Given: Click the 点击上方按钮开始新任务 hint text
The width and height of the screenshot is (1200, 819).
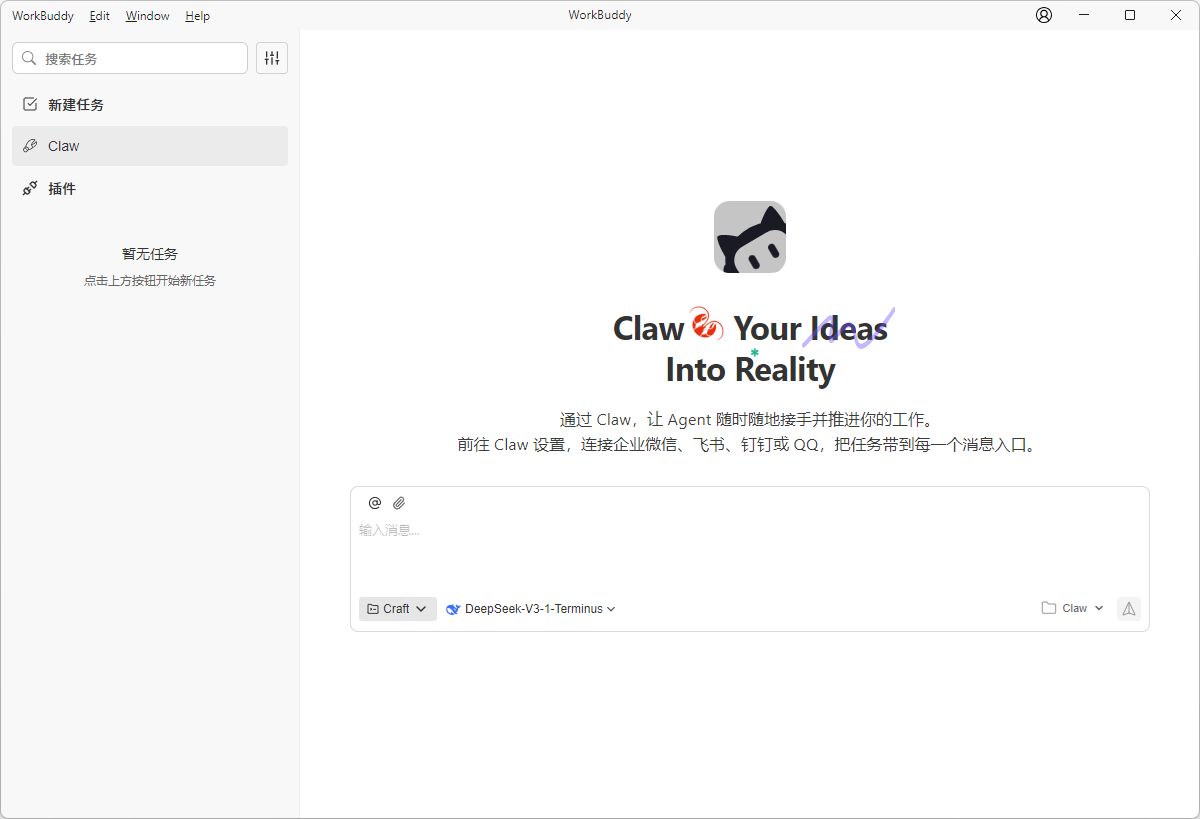Looking at the screenshot, I should [x=150, y=281].
